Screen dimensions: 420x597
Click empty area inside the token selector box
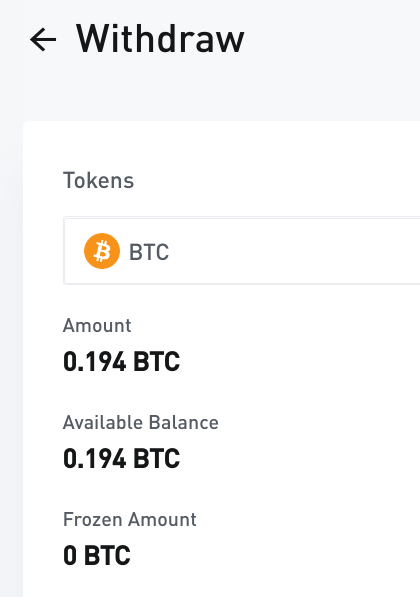297,251
